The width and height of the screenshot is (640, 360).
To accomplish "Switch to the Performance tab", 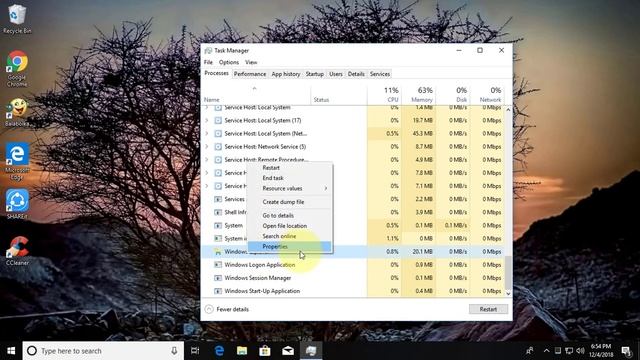I will click(x=250, y=74).
